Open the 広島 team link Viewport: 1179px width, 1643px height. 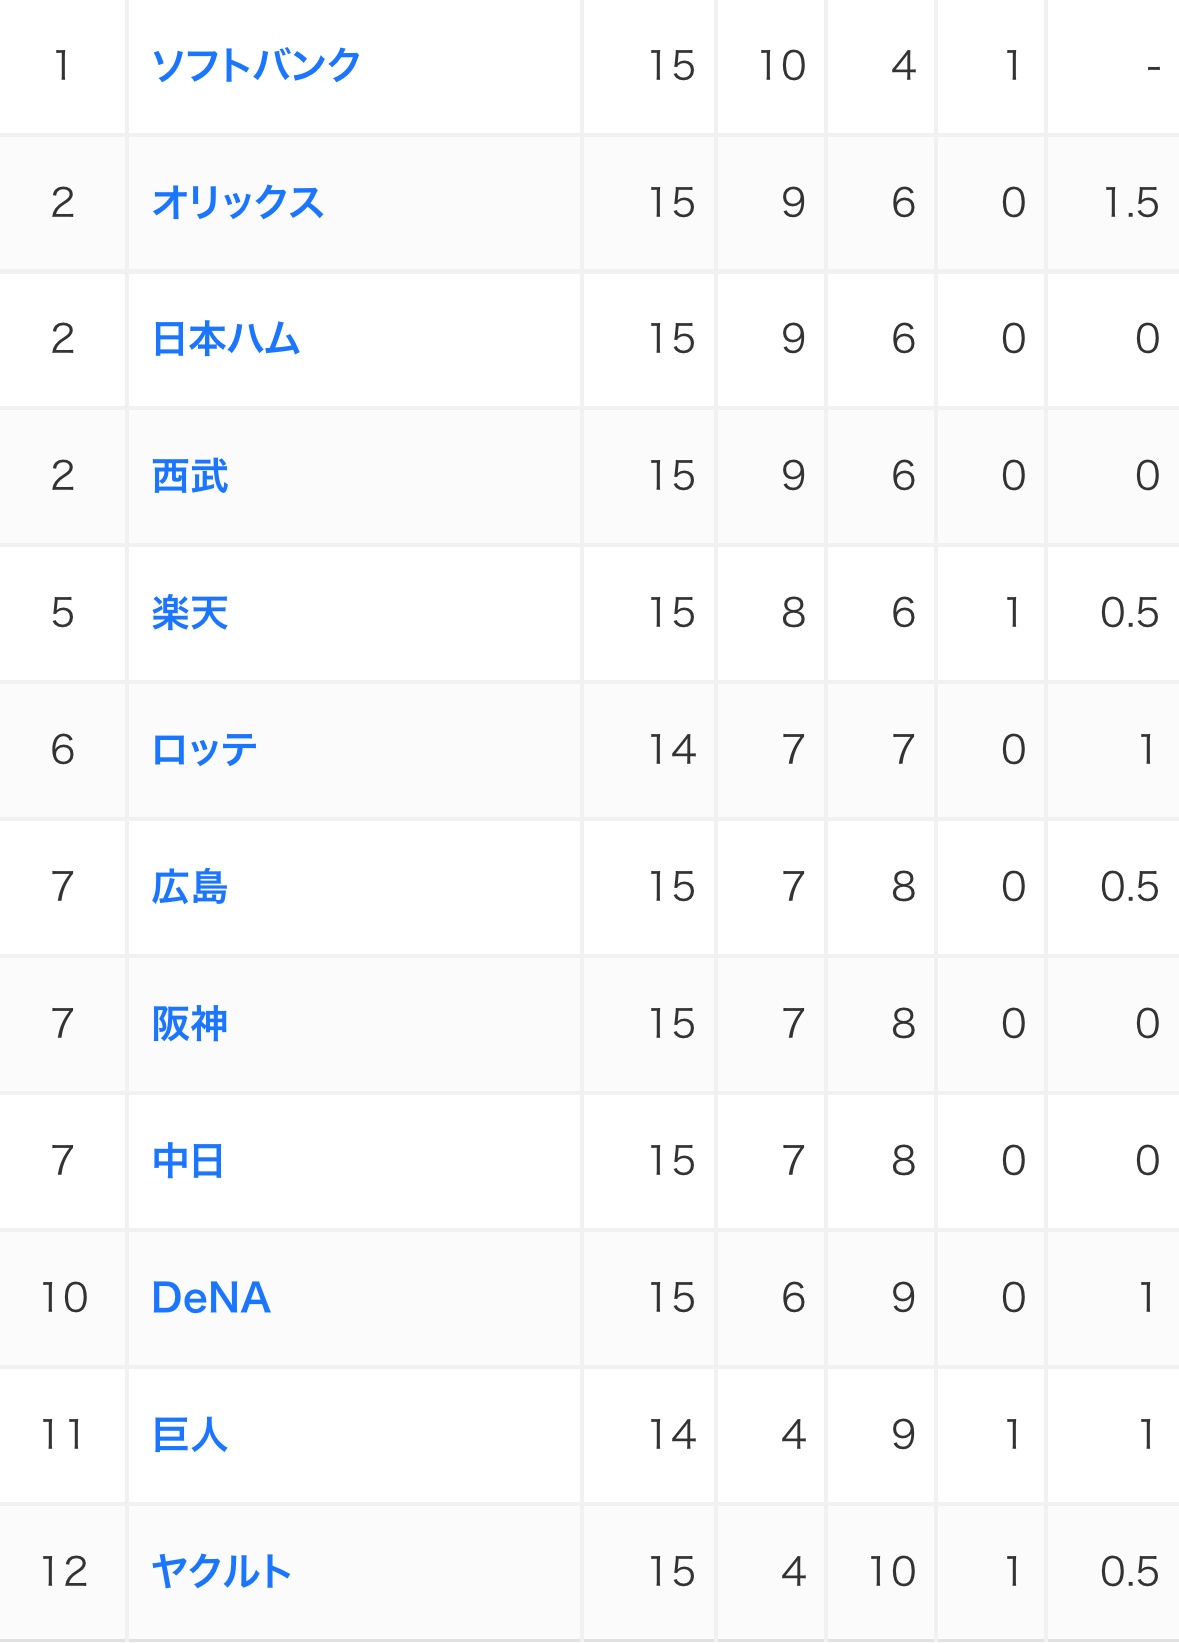(190, 887)
